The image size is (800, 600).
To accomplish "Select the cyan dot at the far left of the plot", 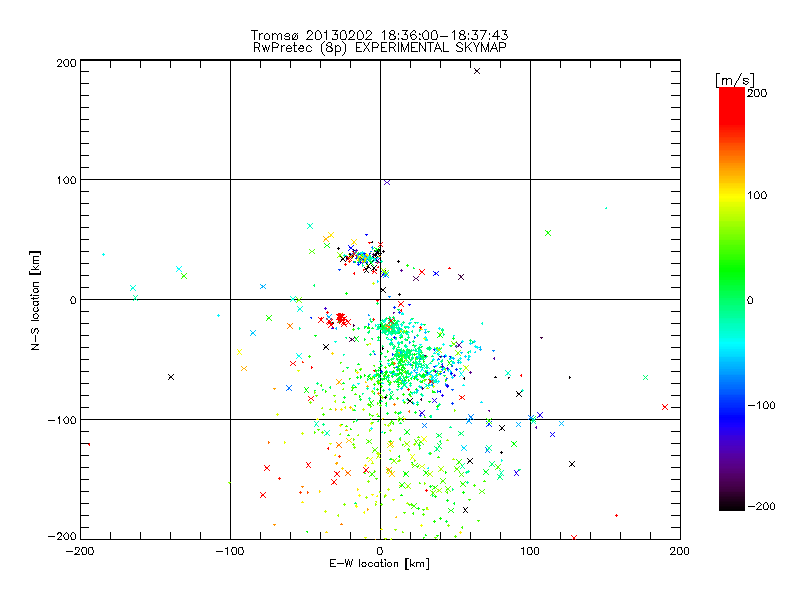I will click(x=104, y=254).
